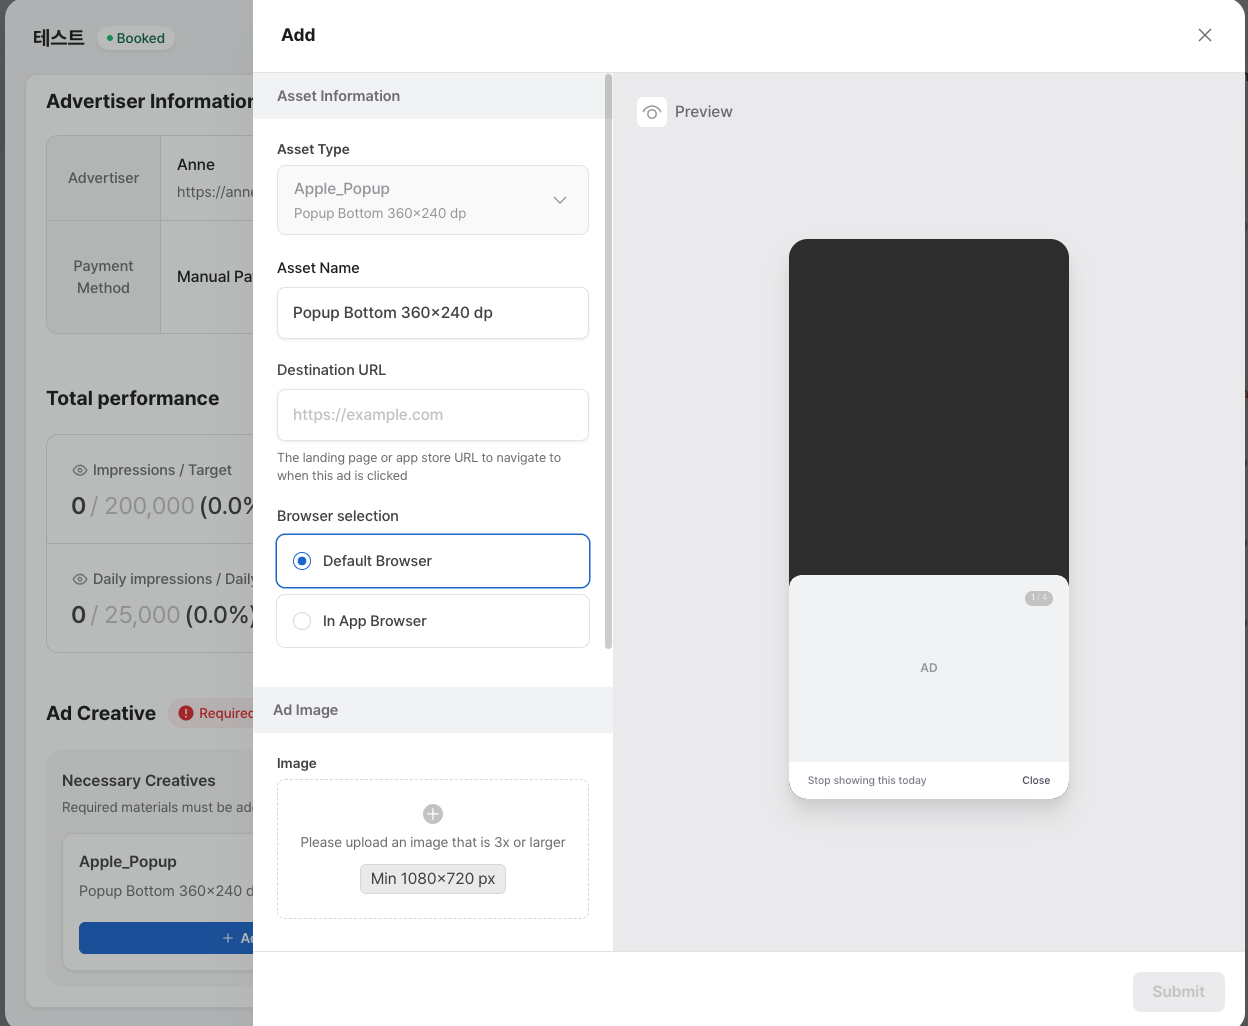This screenshot has width=1248, height=1026.
Task: Click Close in the ad preview
Action: pyautogui.click(x=1036, y=780)
